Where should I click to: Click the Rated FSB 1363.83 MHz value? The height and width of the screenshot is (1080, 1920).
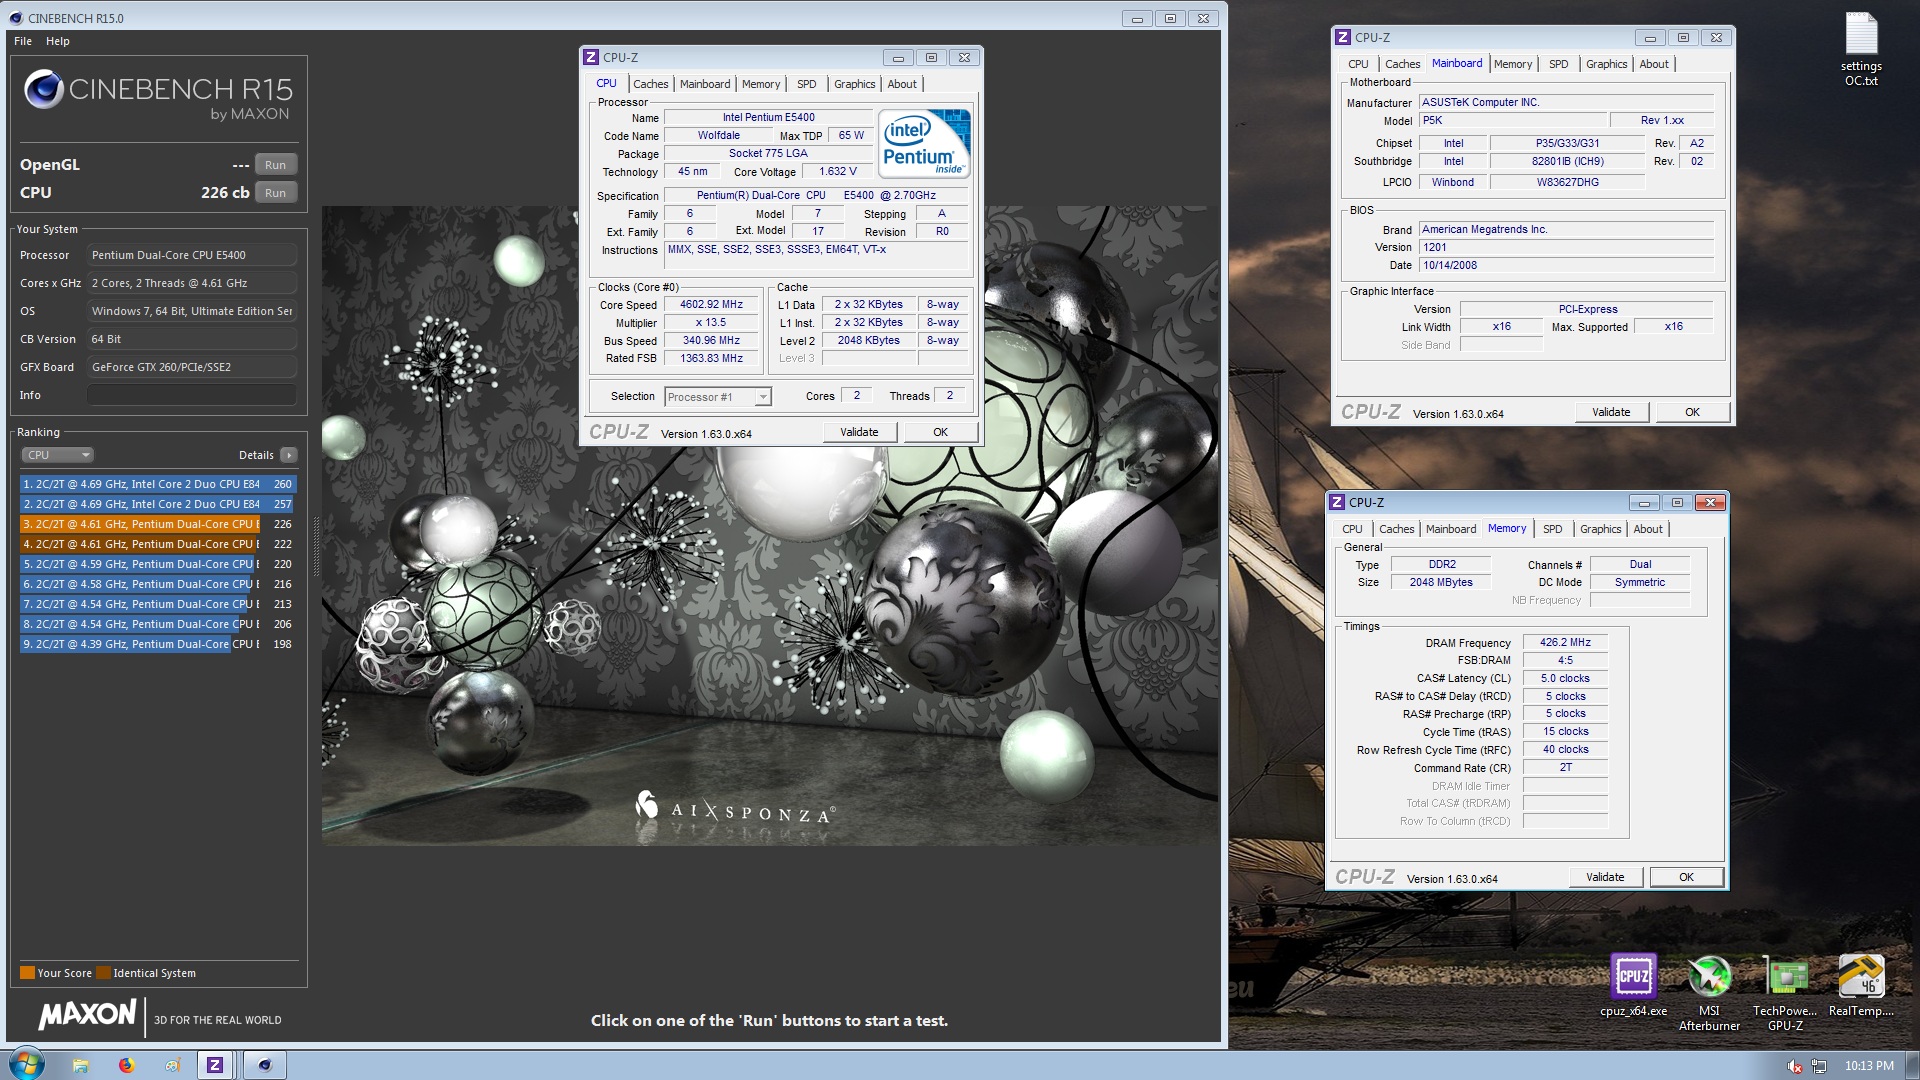[712, 358]
